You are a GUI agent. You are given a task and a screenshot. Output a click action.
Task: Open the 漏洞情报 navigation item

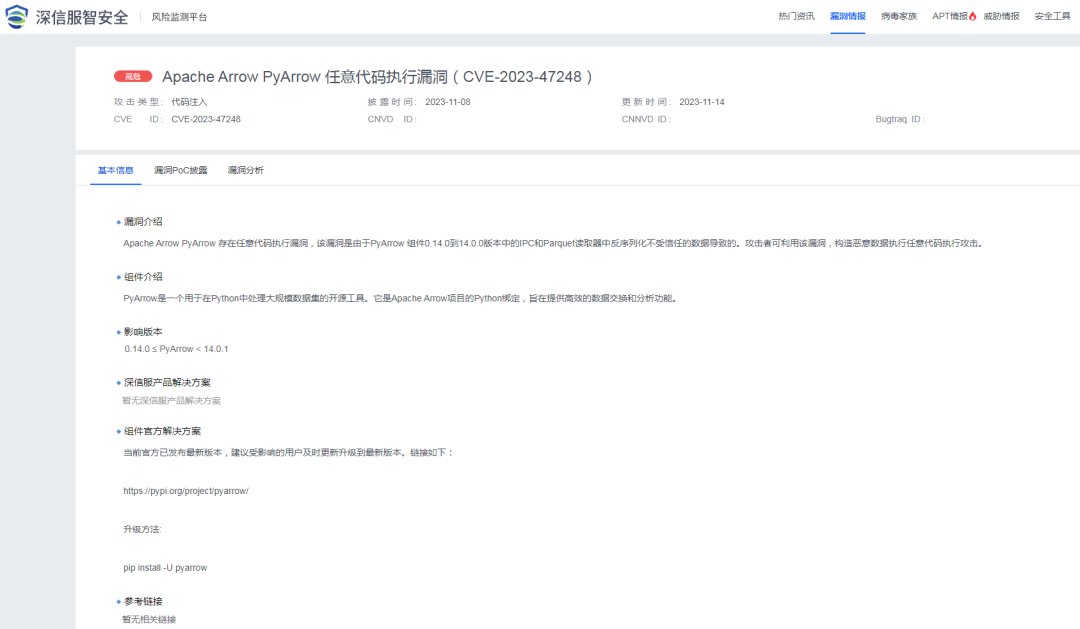click(x=847, y=16)
